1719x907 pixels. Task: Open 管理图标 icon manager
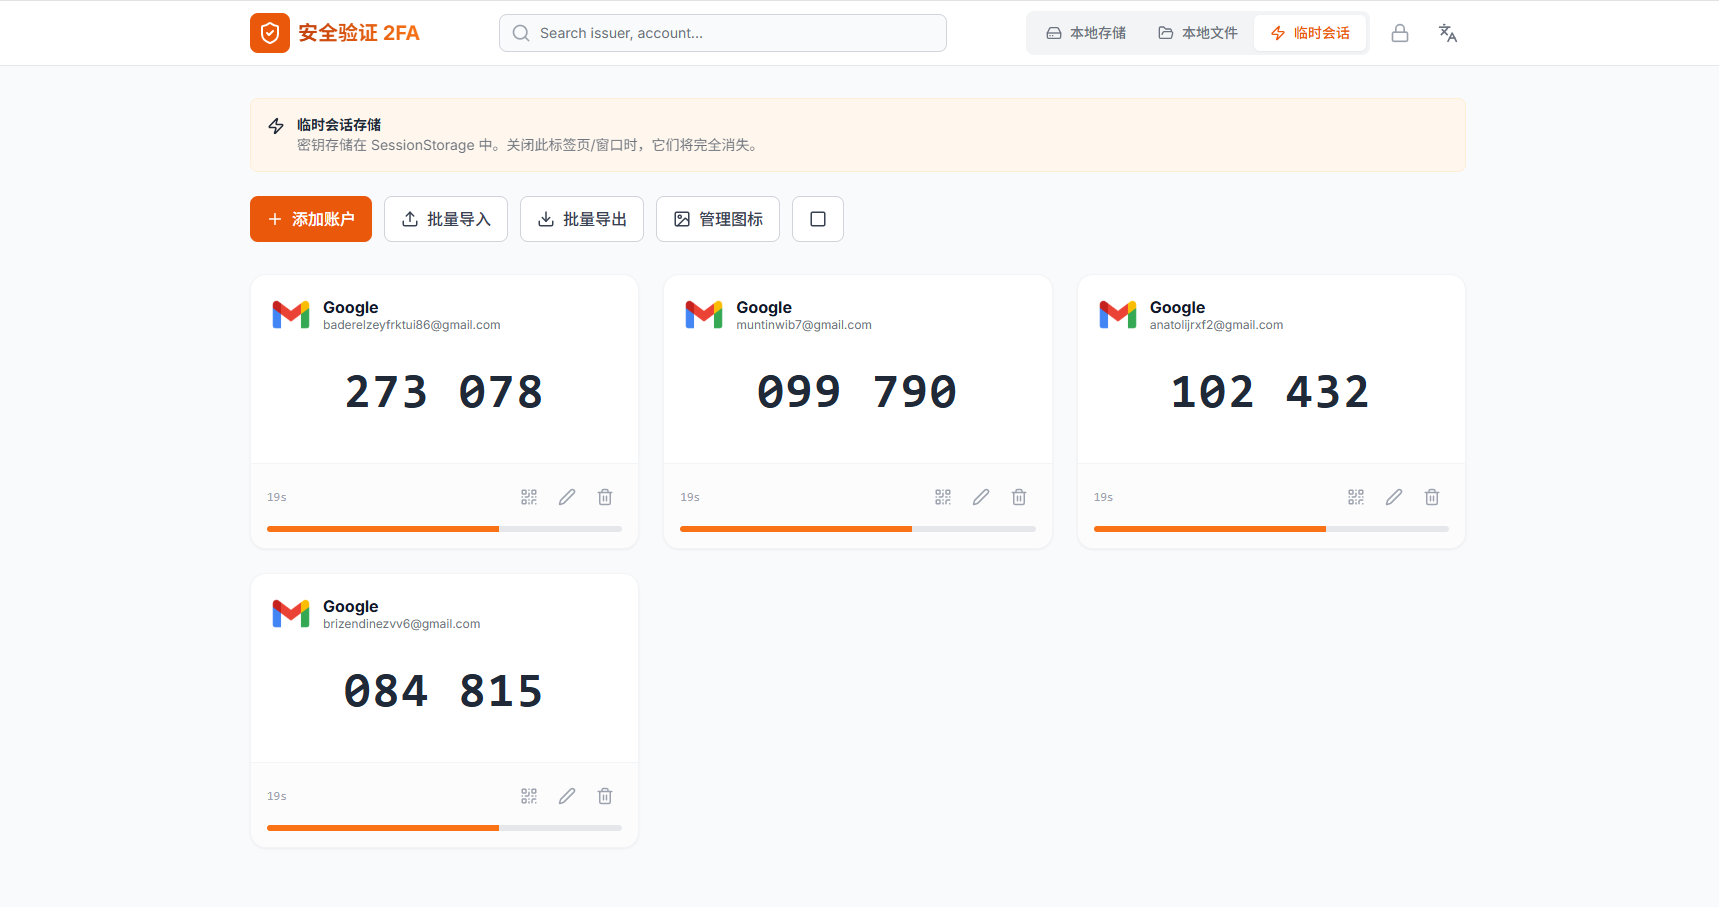(717, 219)
